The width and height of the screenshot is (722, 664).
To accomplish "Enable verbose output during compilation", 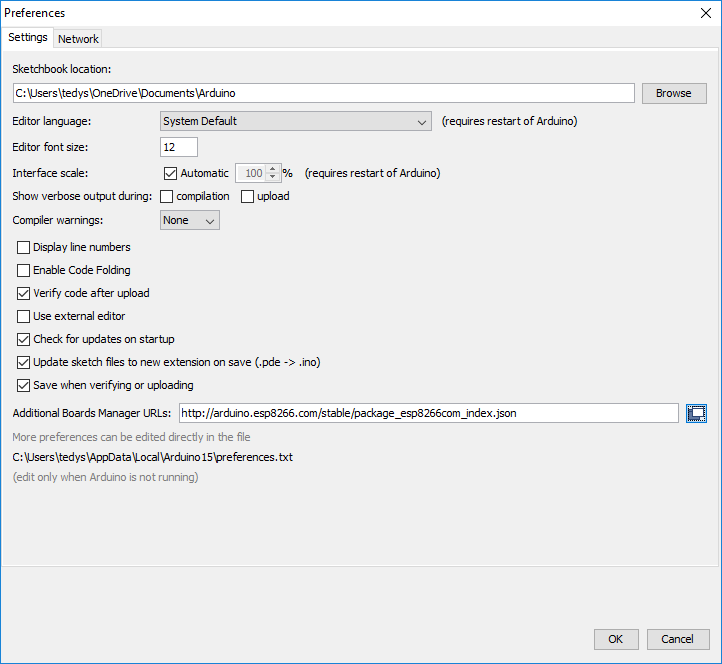I will tap(167, 196).
